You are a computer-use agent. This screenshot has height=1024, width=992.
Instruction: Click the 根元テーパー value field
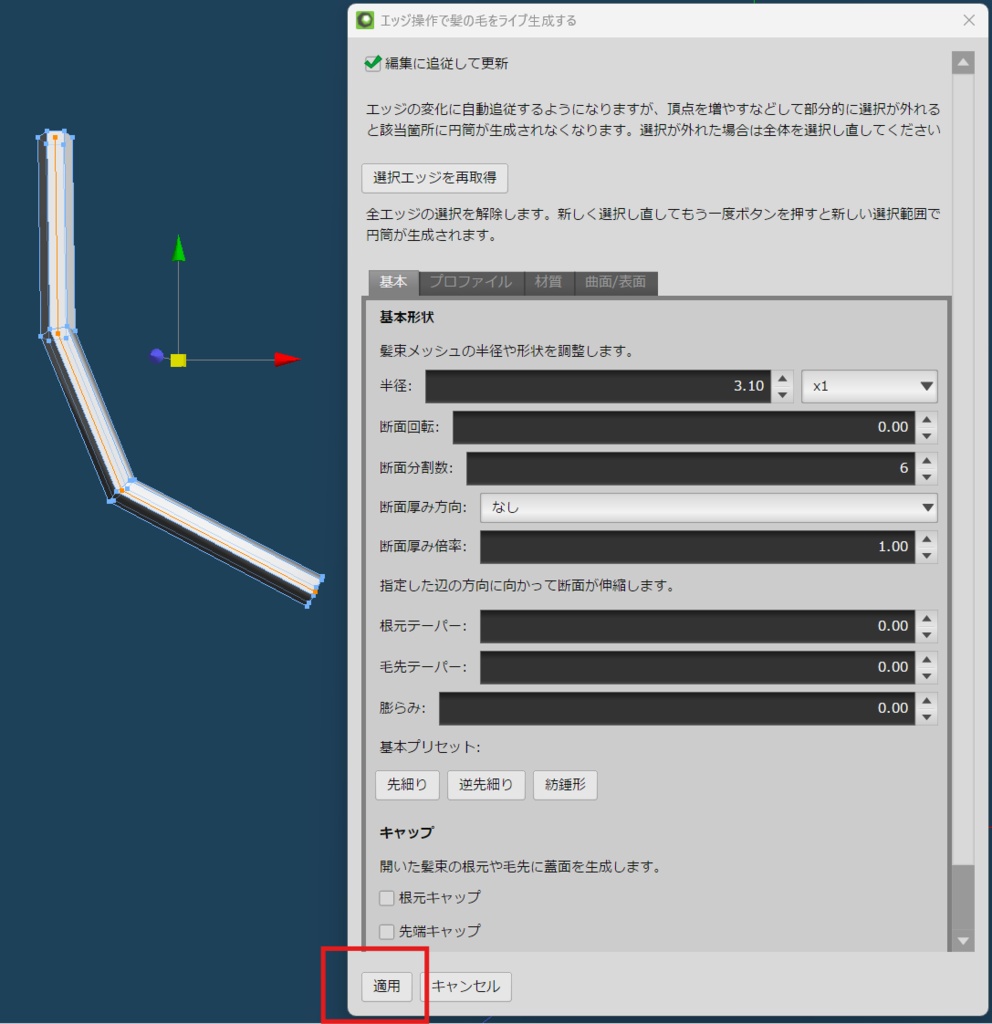pyautogui.click(x=697, y=626)
